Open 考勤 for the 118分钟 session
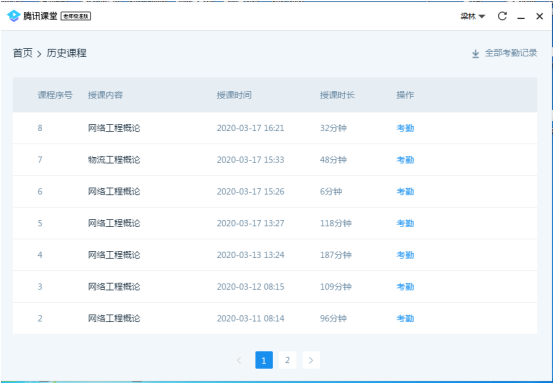The height and width of the screenshot is (383, 553). (405, 223)
